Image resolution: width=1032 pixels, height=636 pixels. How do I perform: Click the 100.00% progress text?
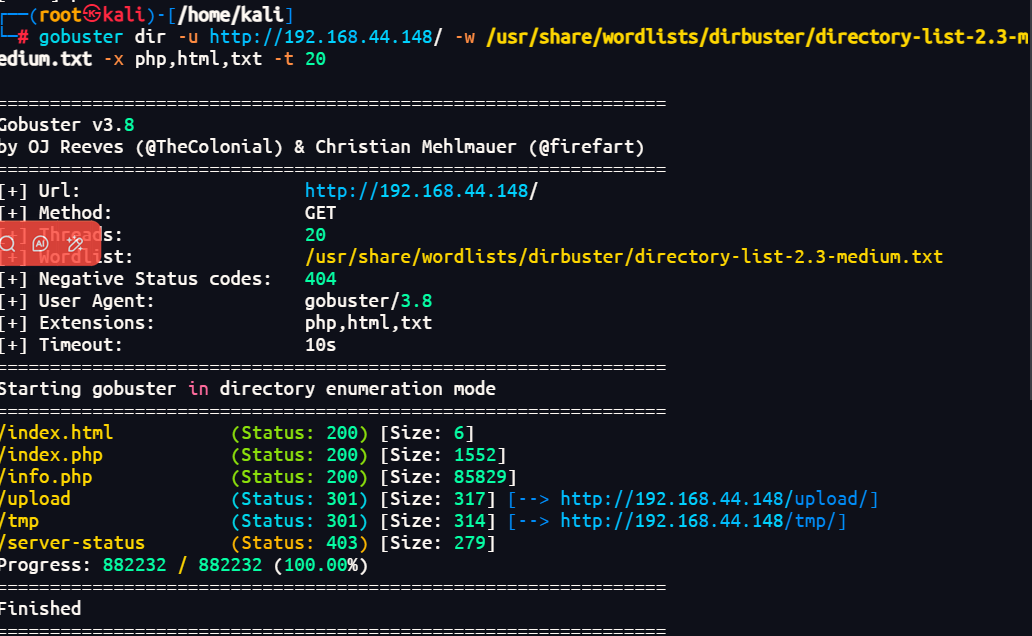320,565
